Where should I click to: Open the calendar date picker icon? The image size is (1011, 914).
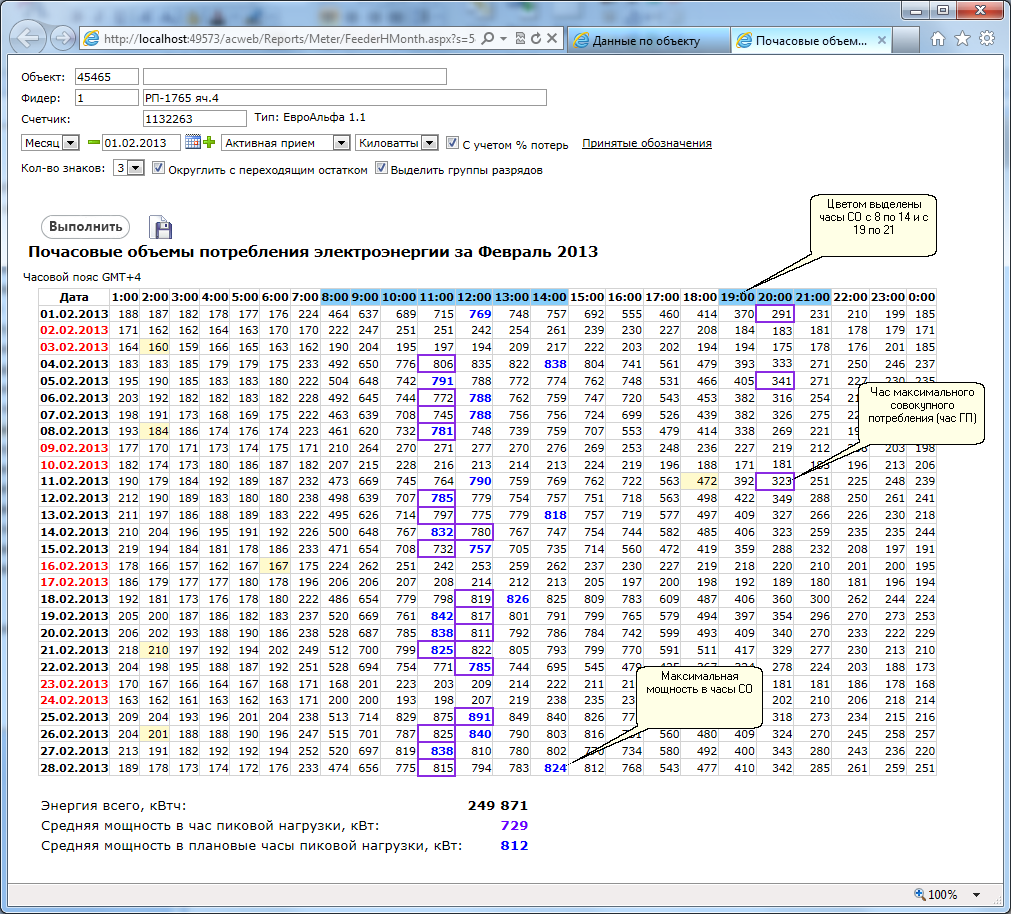[192, 142]
